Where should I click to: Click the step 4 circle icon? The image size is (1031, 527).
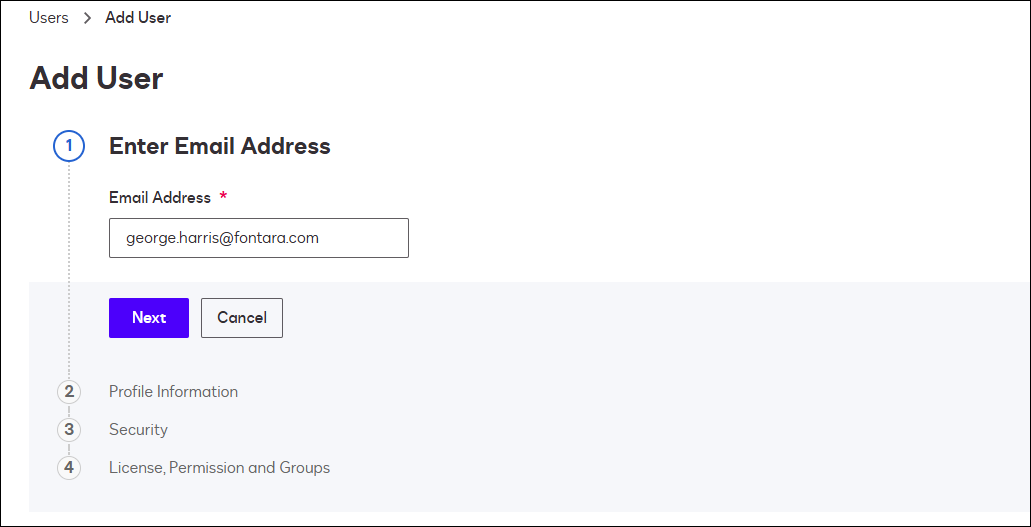click(69, 468)
